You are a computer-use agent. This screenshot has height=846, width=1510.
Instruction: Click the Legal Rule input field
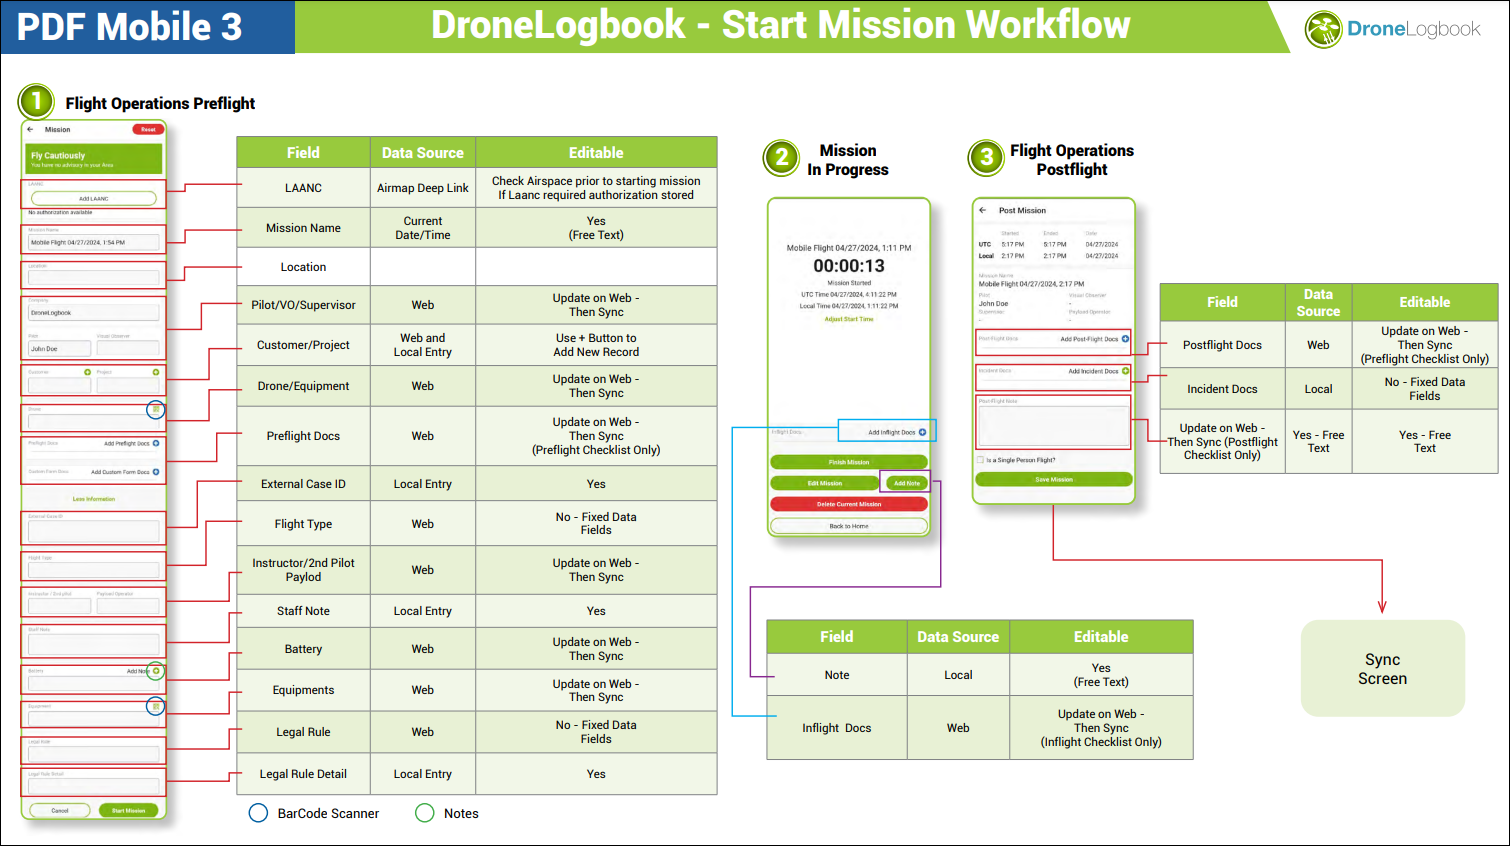(94, 753)
